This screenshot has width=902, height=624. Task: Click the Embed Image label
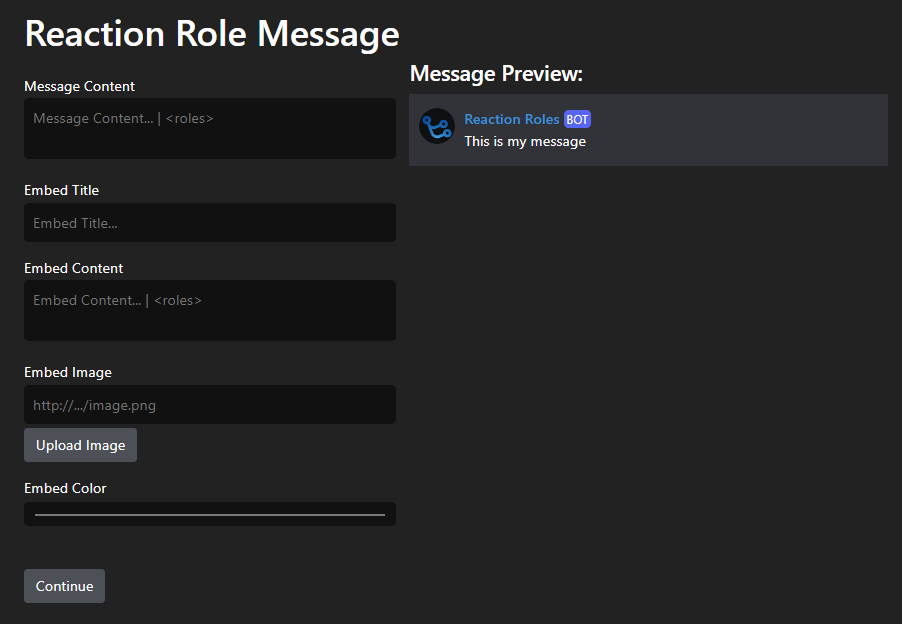pos(67,372)
